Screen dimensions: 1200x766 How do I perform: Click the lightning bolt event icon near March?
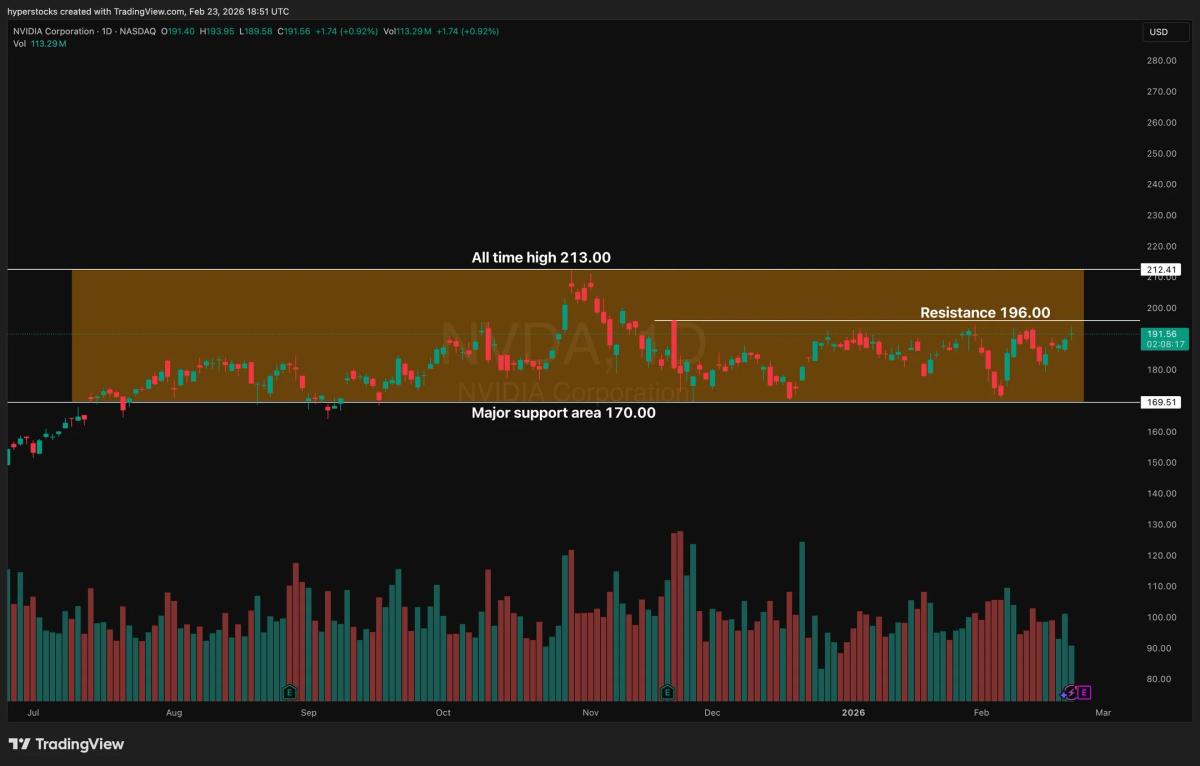coord(1070,693)
